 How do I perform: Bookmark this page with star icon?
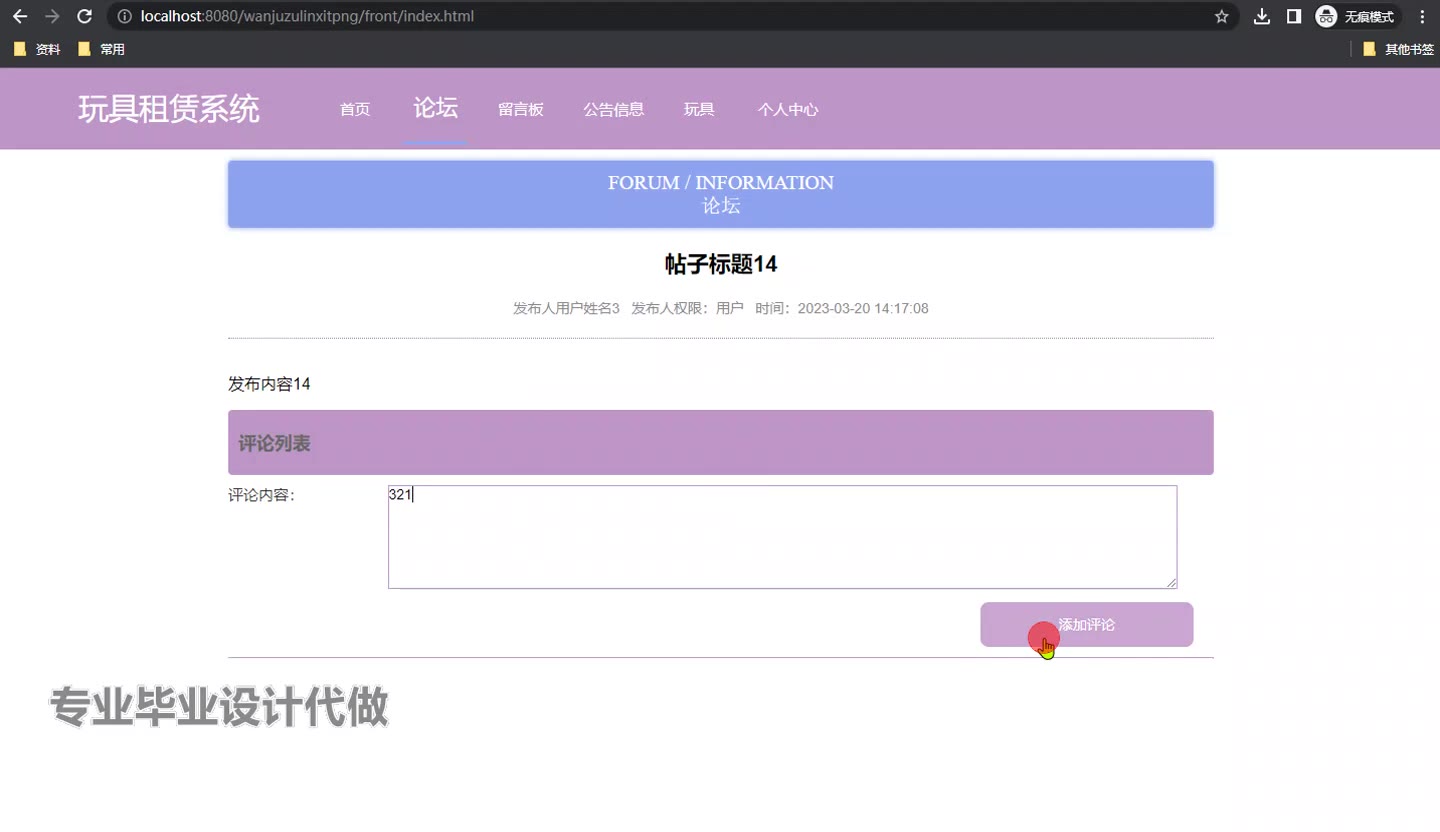tap(1221, 16)
